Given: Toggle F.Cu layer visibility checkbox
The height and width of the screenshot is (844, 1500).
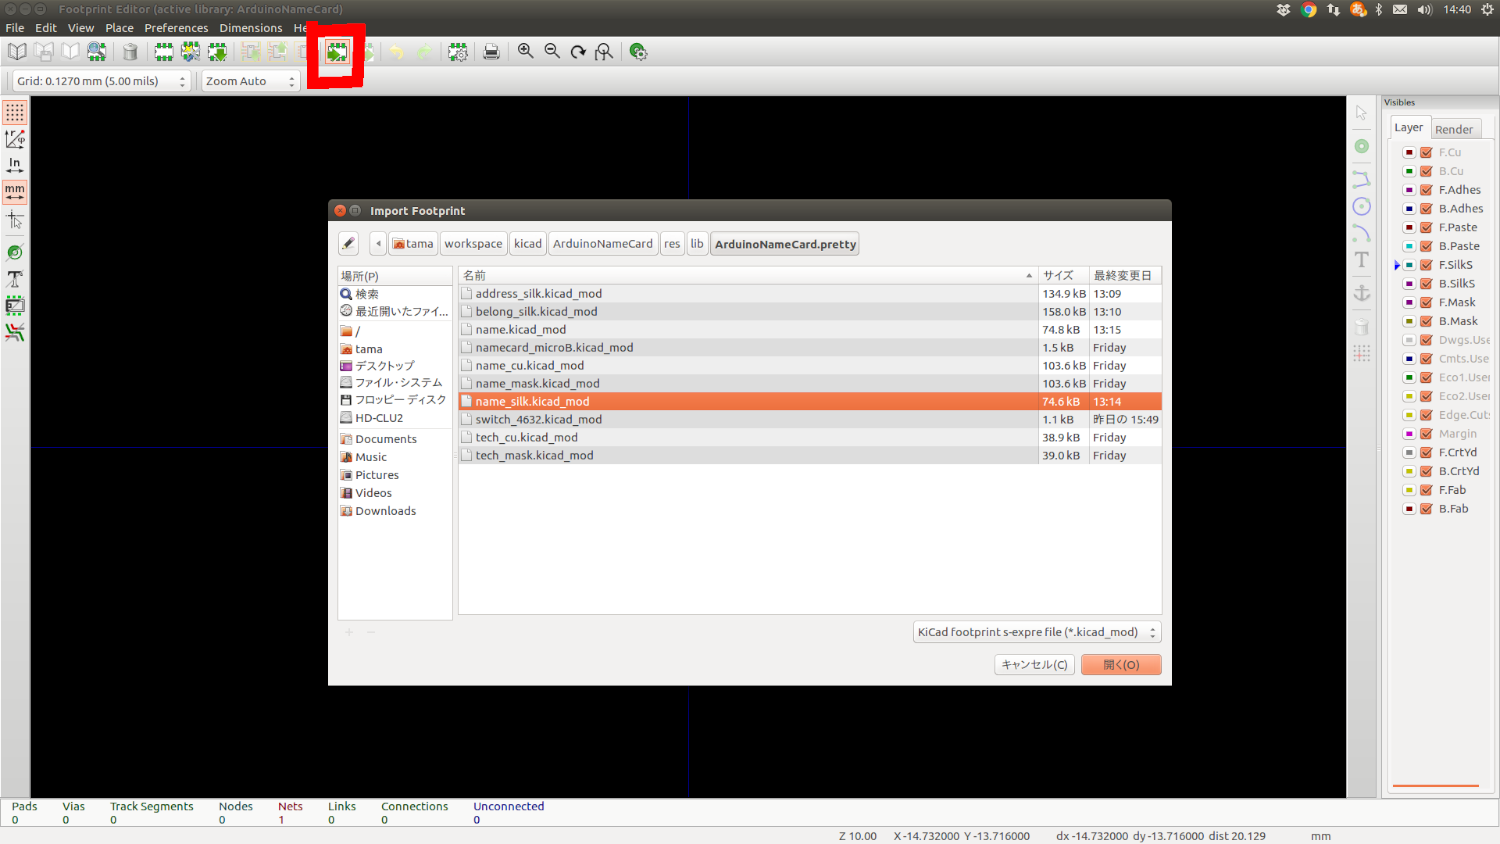Looking at the screenshot, I should click(1426, 152).
